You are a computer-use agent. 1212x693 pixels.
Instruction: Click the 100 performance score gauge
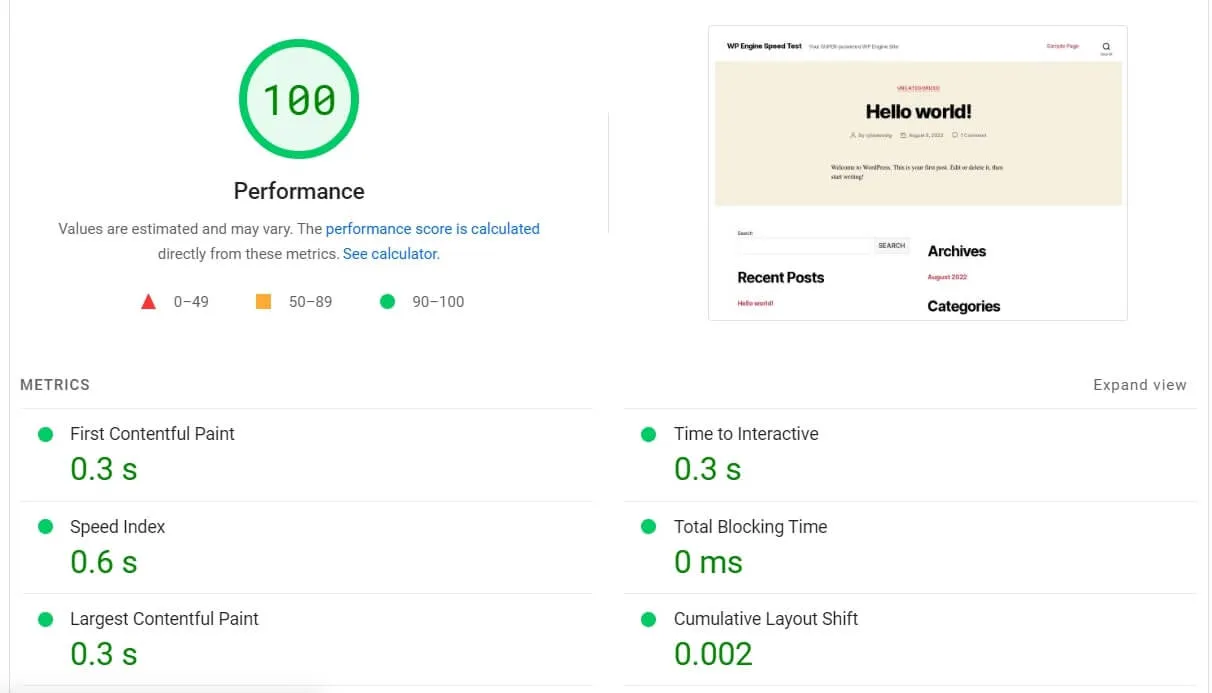(x=299, y=99)
